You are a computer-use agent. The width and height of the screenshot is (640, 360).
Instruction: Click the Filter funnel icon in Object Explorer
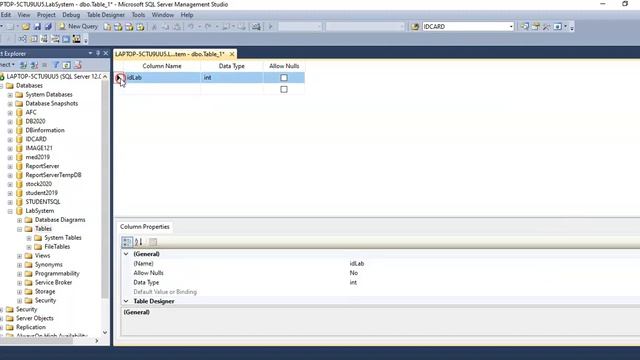56,65
